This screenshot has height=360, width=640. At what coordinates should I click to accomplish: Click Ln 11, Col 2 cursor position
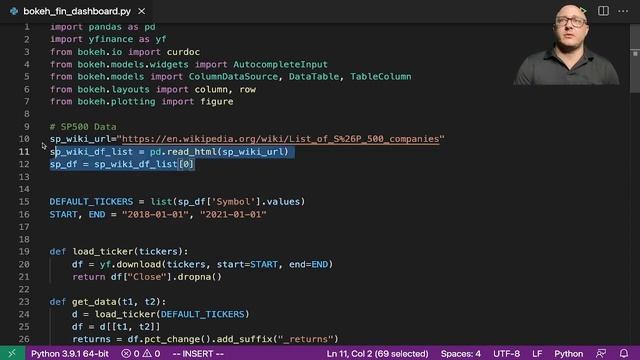[x=378, y=353]
